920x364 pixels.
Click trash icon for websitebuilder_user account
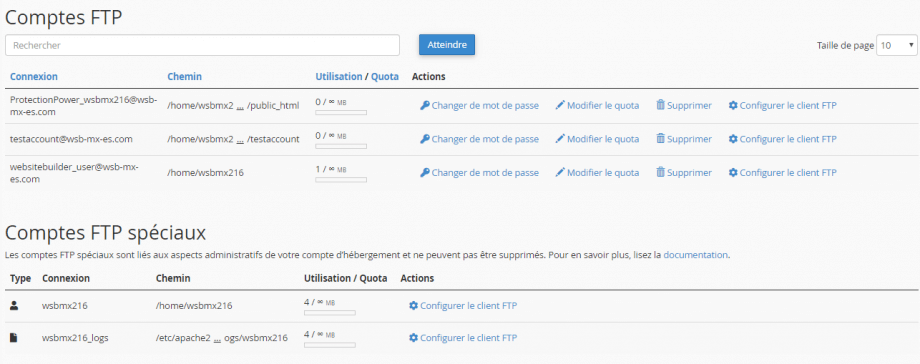[660, 173]
